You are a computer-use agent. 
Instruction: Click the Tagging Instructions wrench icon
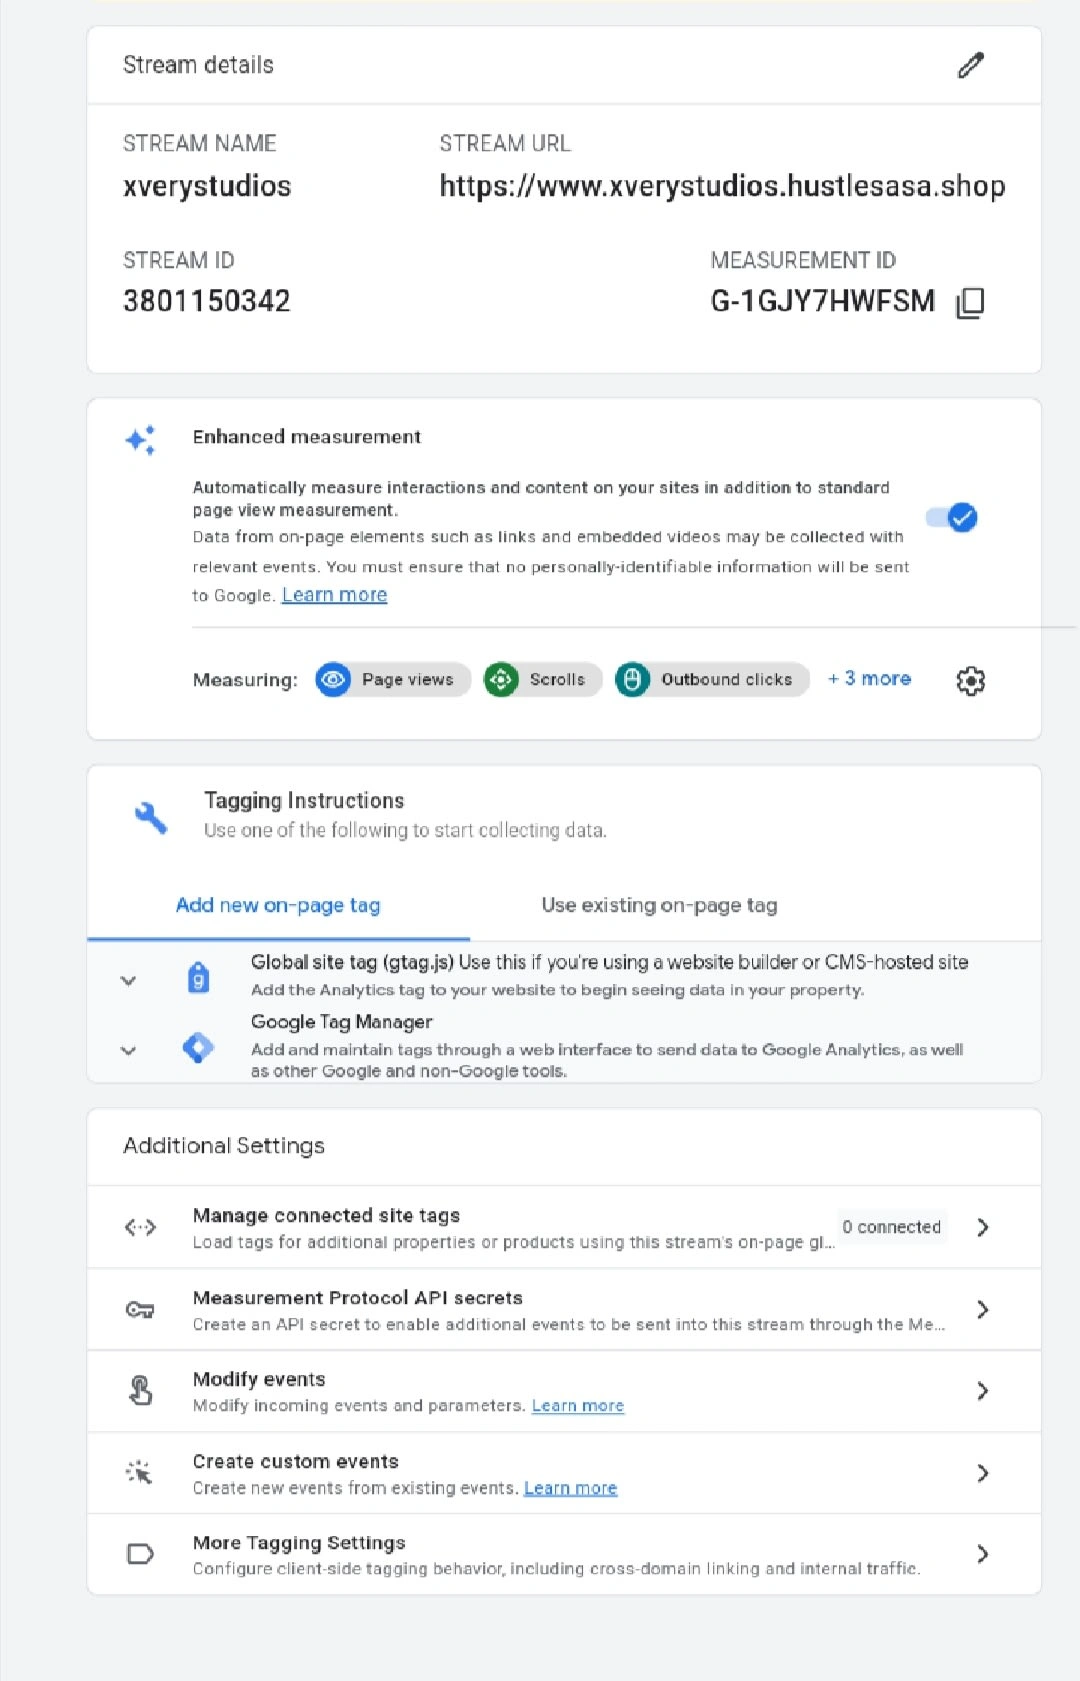(151, 817)
